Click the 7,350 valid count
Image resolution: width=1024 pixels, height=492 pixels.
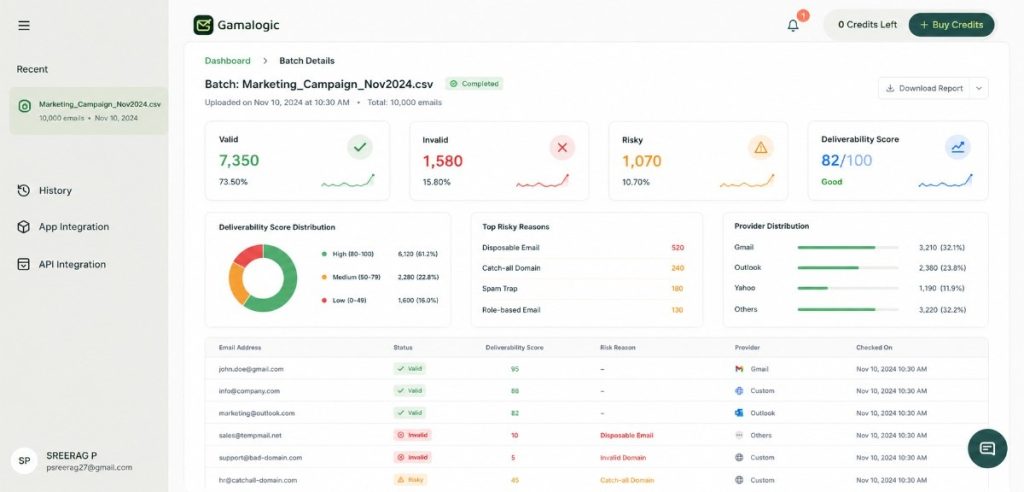tap(239, 161)
